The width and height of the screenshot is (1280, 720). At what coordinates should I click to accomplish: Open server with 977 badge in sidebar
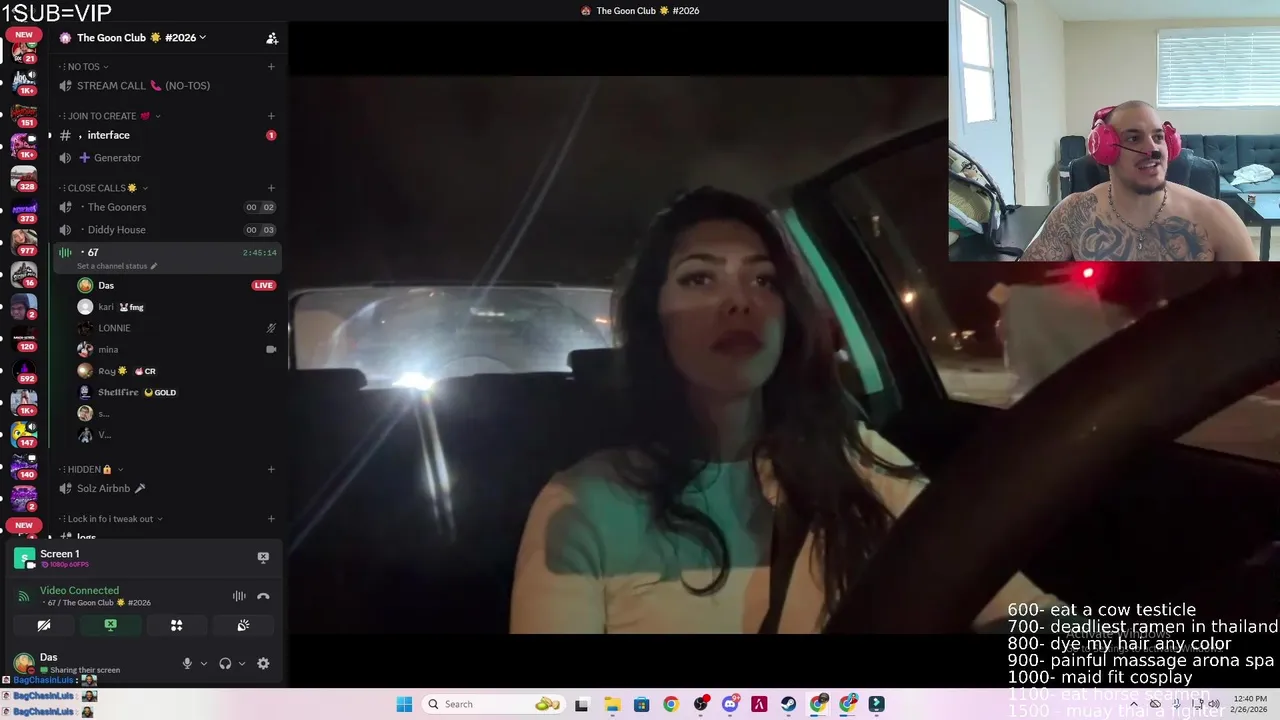click(x=24, y=241)
